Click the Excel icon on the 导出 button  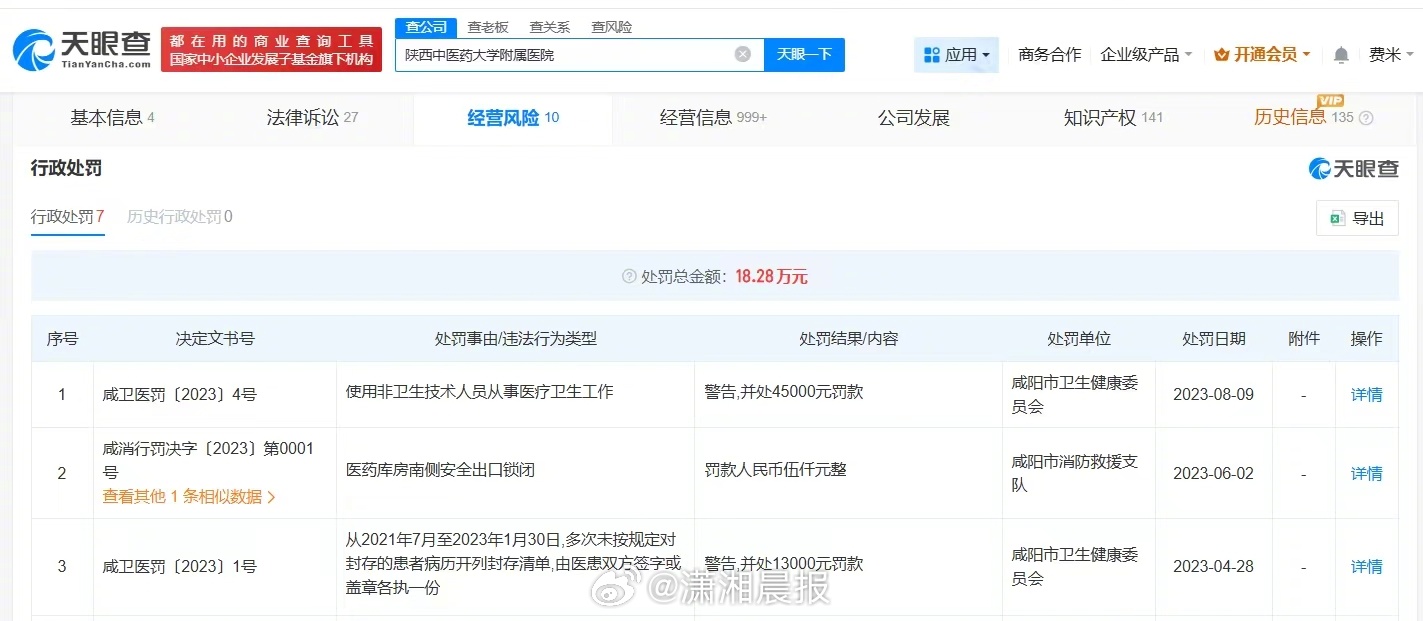(x=1338, y=218)
